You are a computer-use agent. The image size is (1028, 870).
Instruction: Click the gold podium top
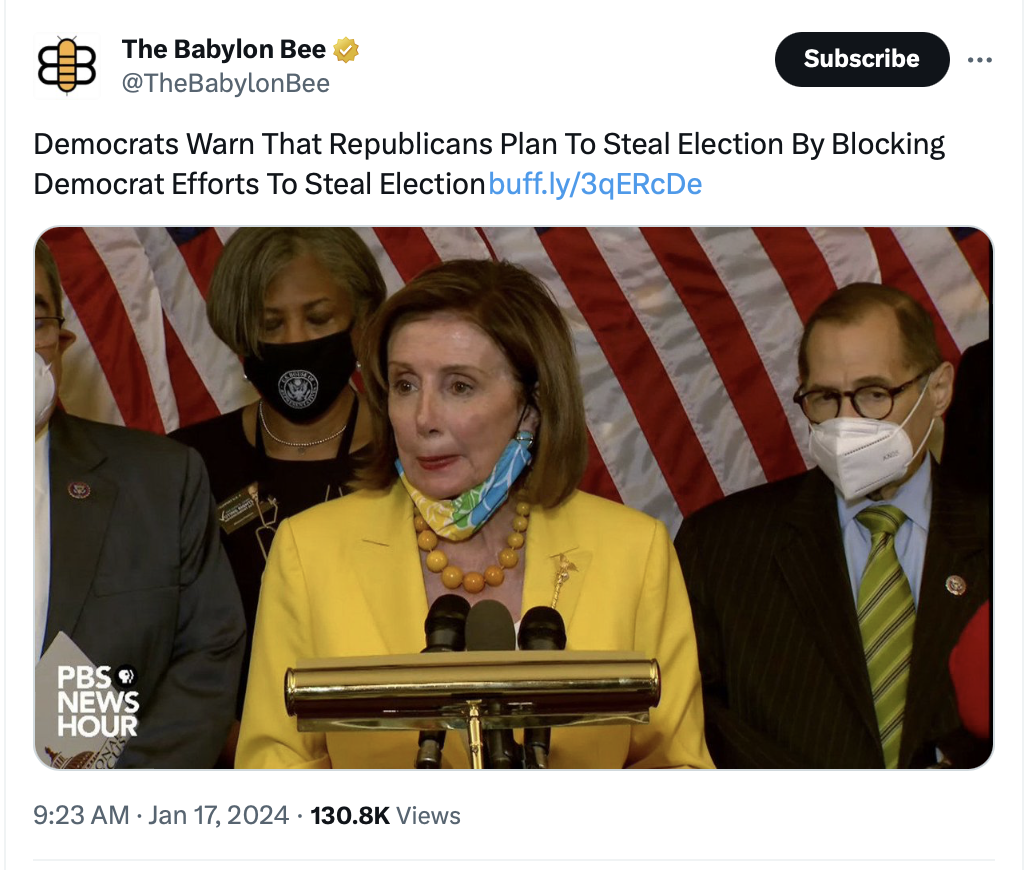(471, 685)
